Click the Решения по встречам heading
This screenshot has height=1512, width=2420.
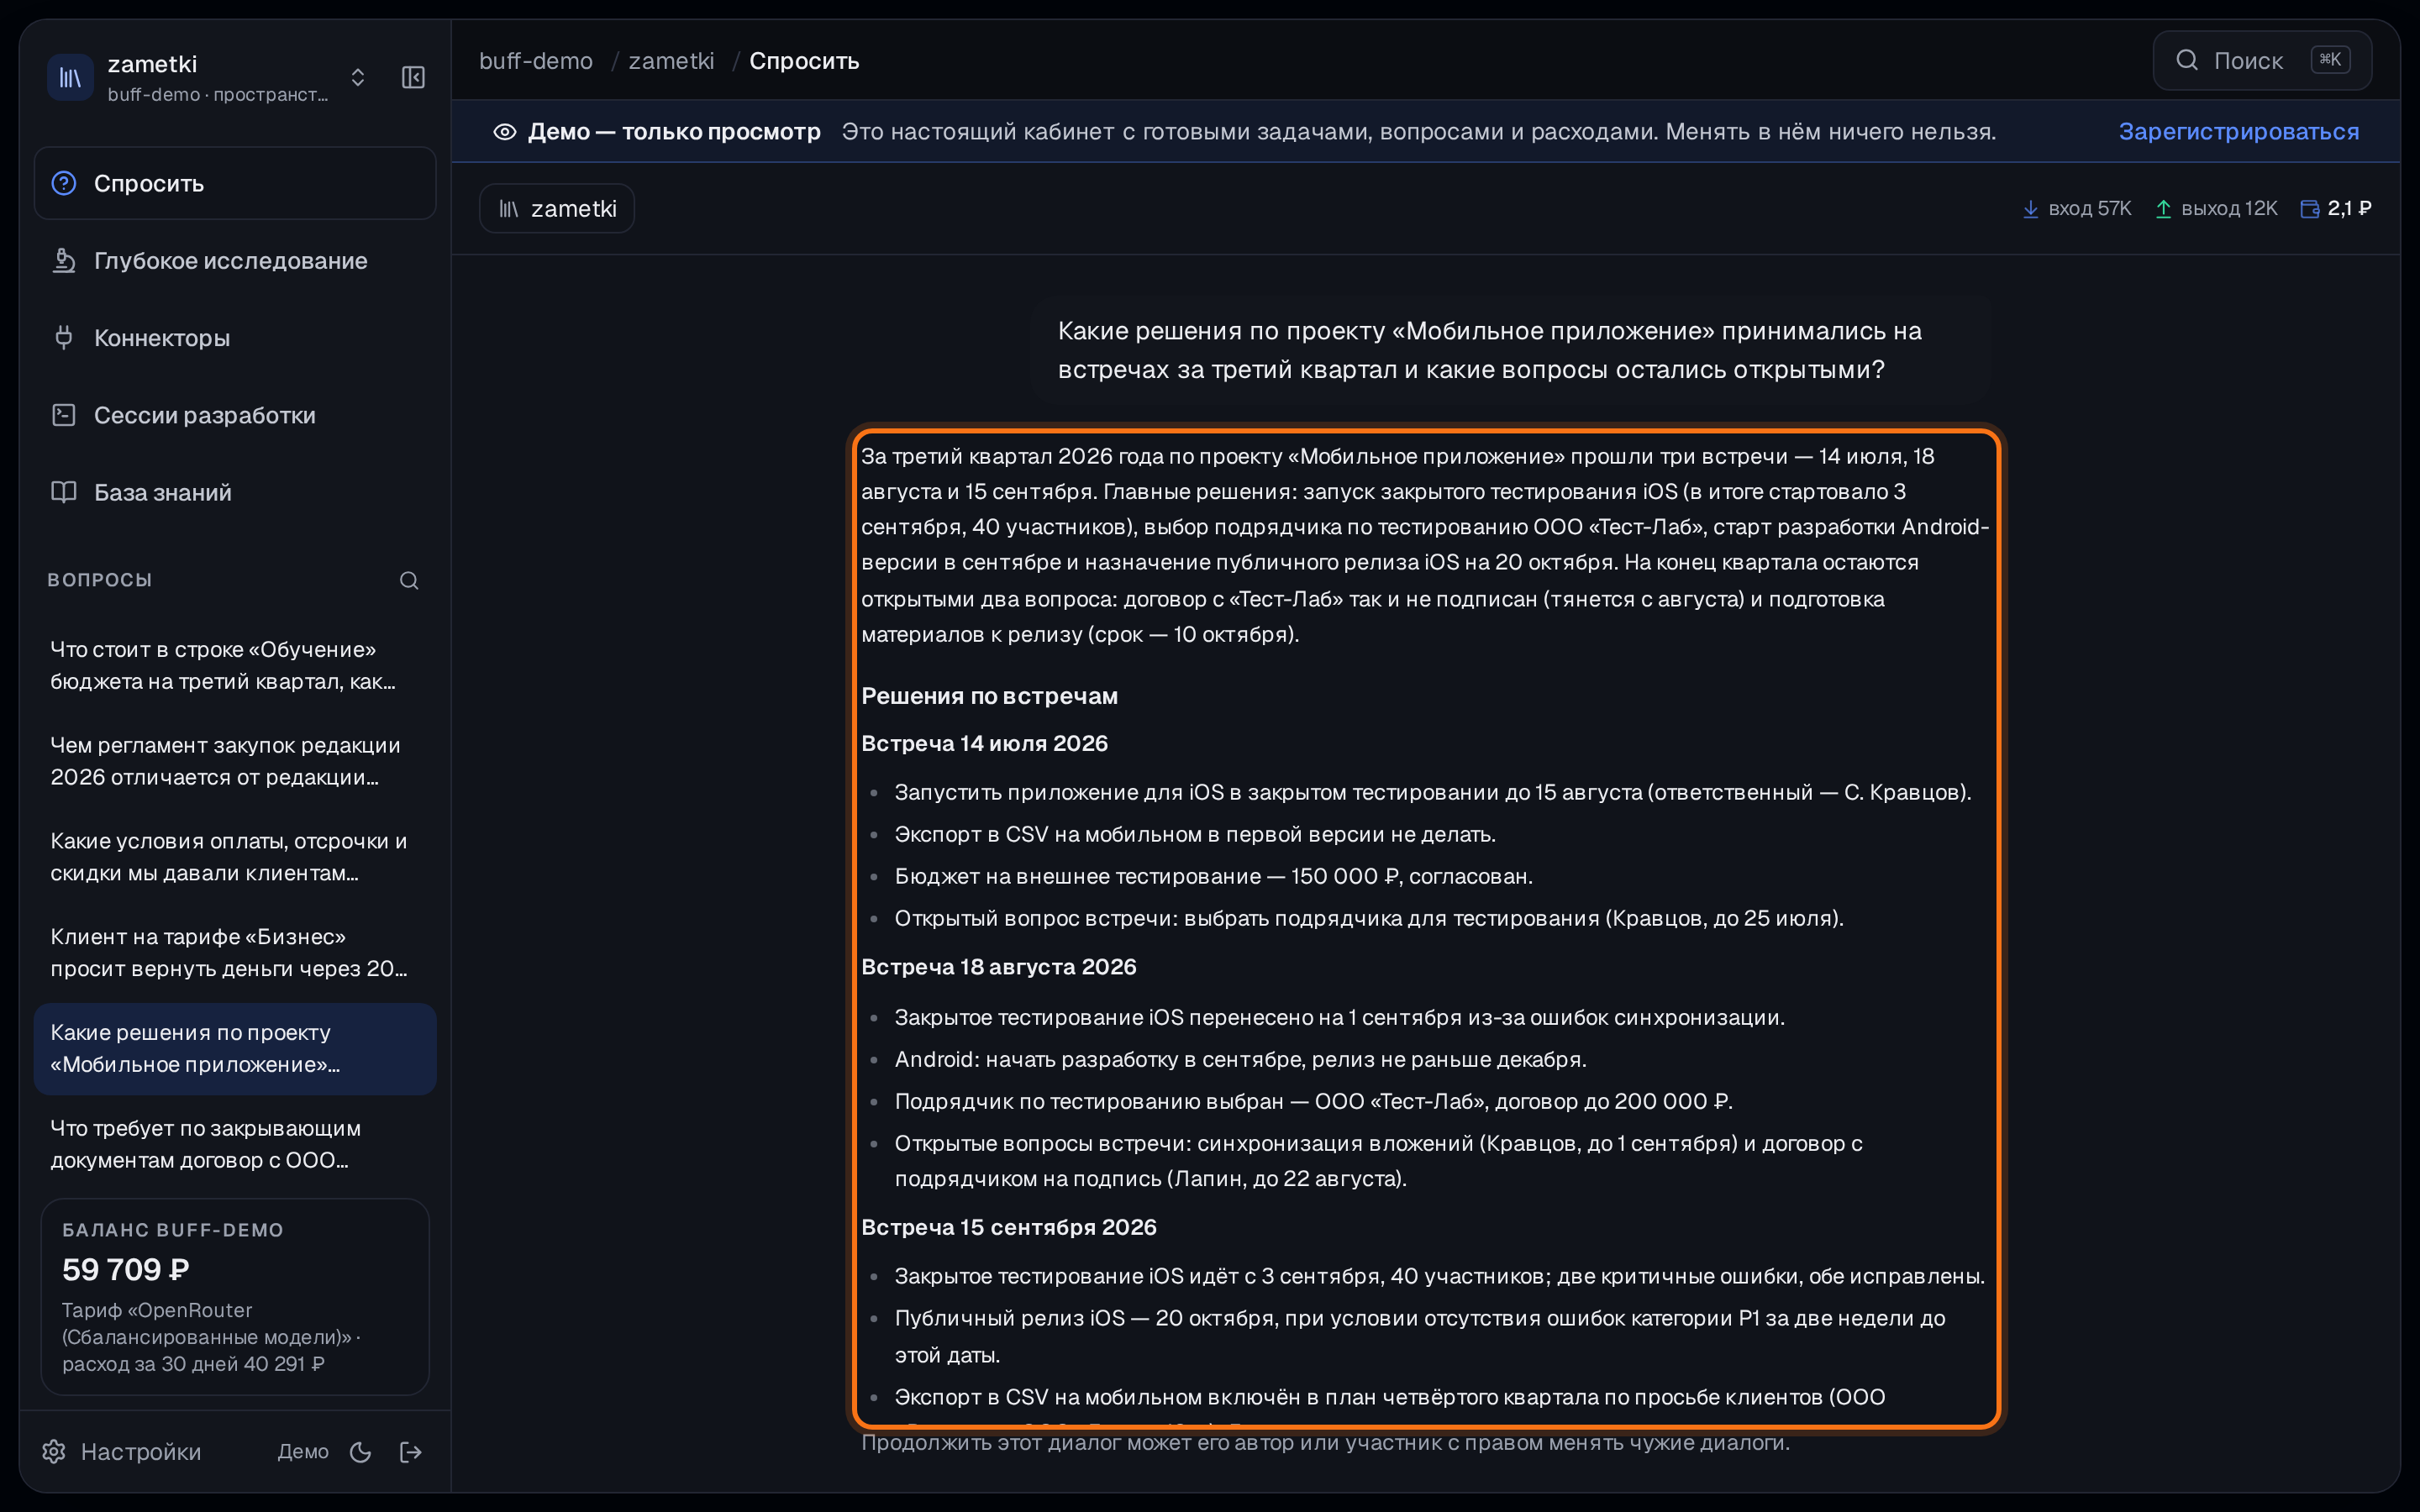pyautogui.click(x=989, y=696)
